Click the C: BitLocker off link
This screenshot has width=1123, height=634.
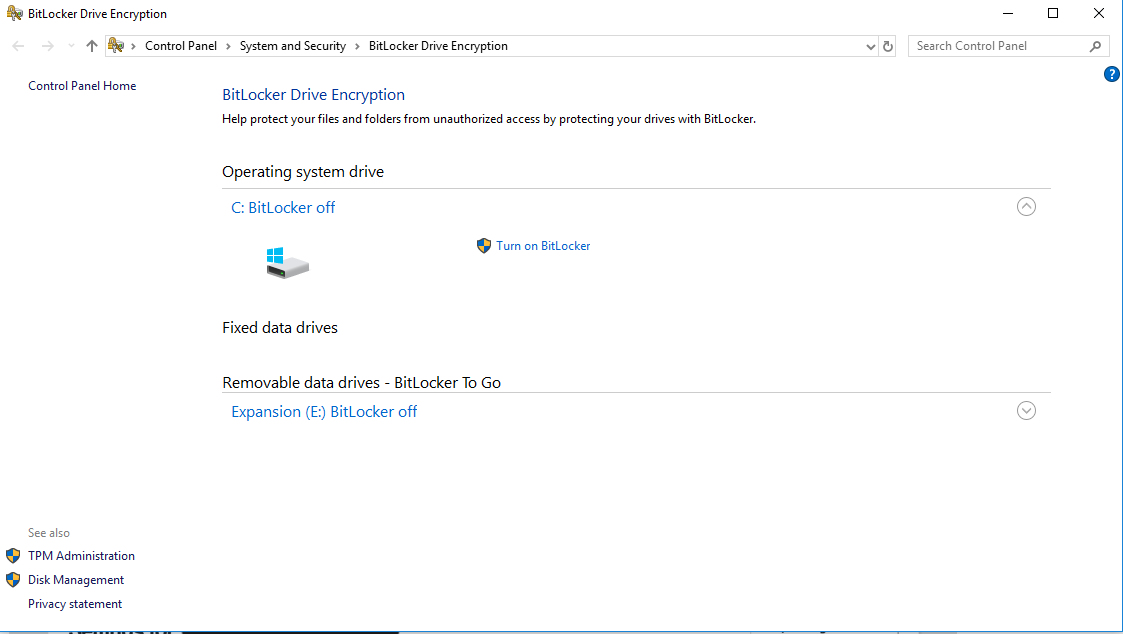point(283,208)
